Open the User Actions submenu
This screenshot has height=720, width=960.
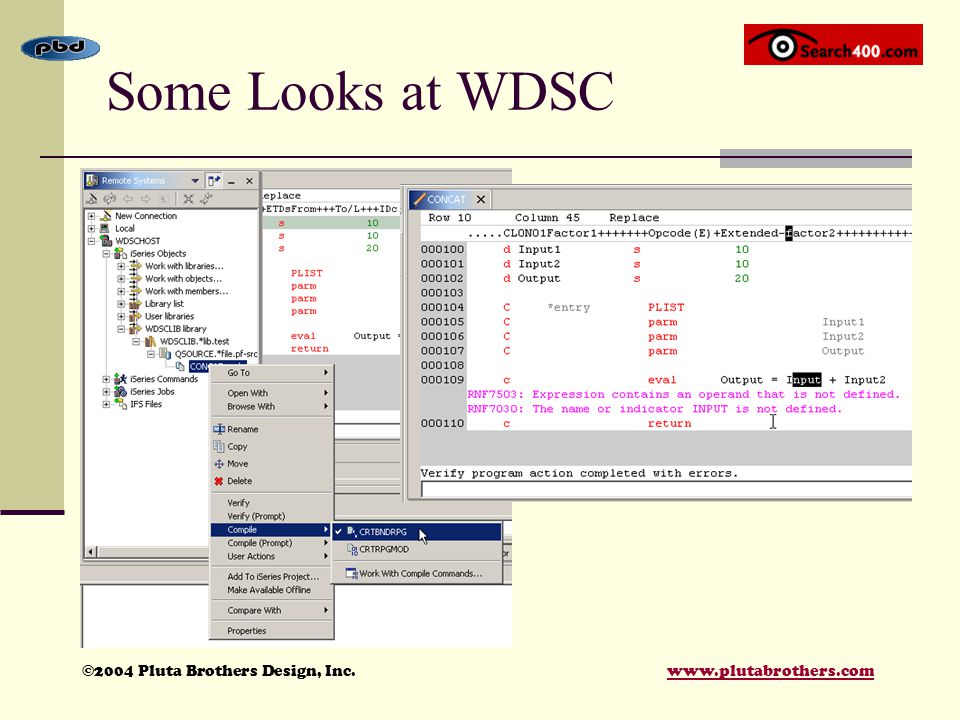[272, 557]
